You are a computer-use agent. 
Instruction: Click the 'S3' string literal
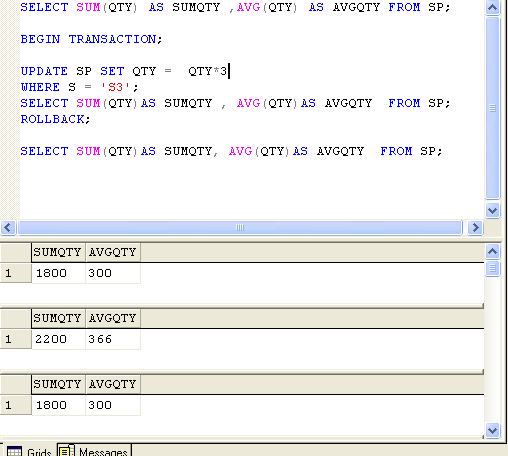(x=115, y=87)
